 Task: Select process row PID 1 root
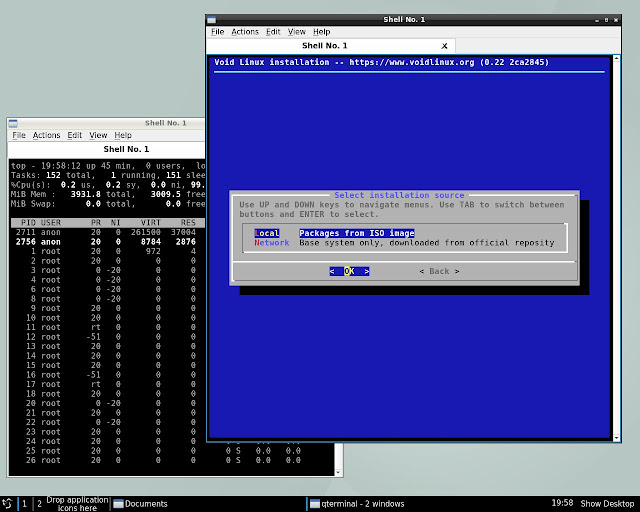pos(108,251)
